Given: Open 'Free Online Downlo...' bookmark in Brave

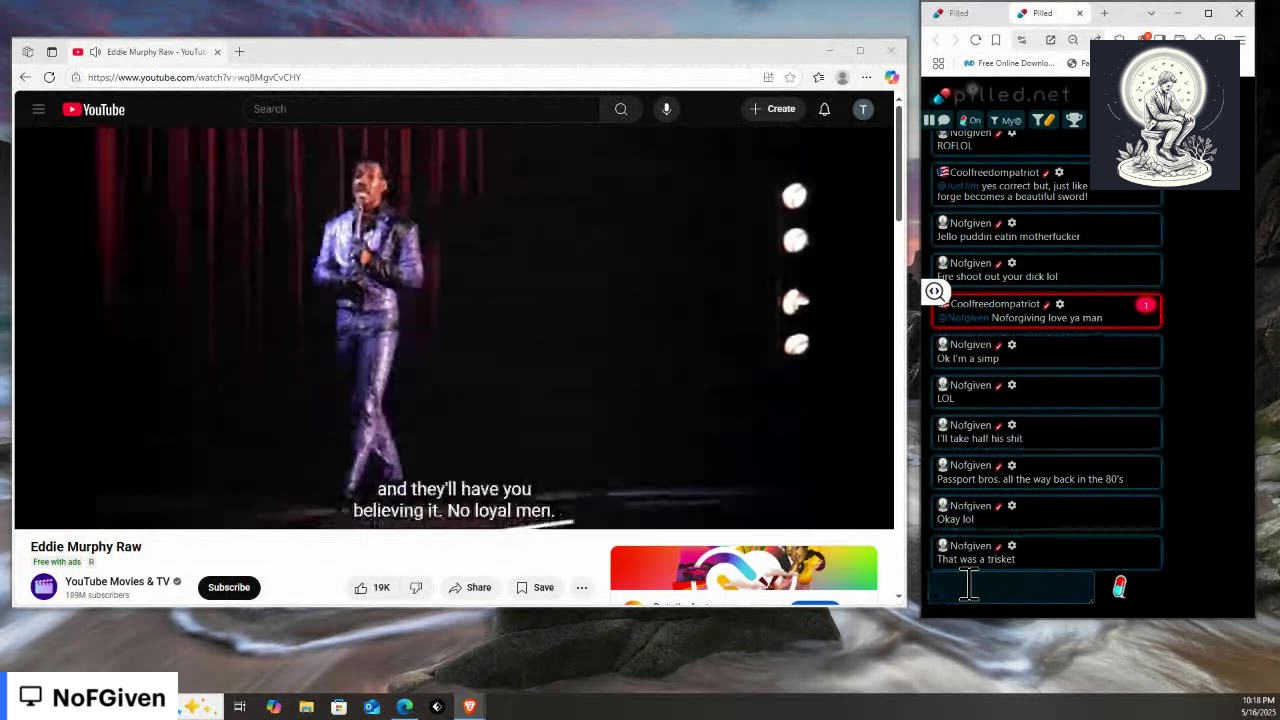Looking at the screenshot, I should [1008, 63].
